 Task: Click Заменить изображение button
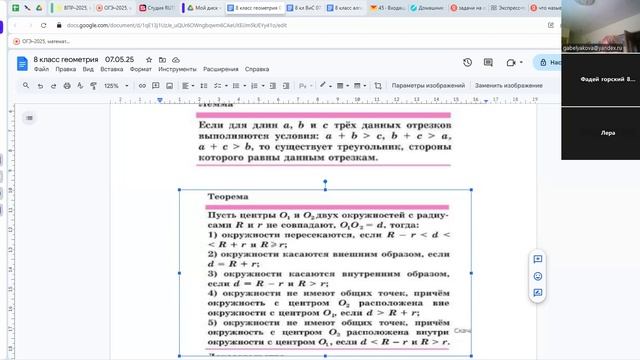click(x=509, y=86)
